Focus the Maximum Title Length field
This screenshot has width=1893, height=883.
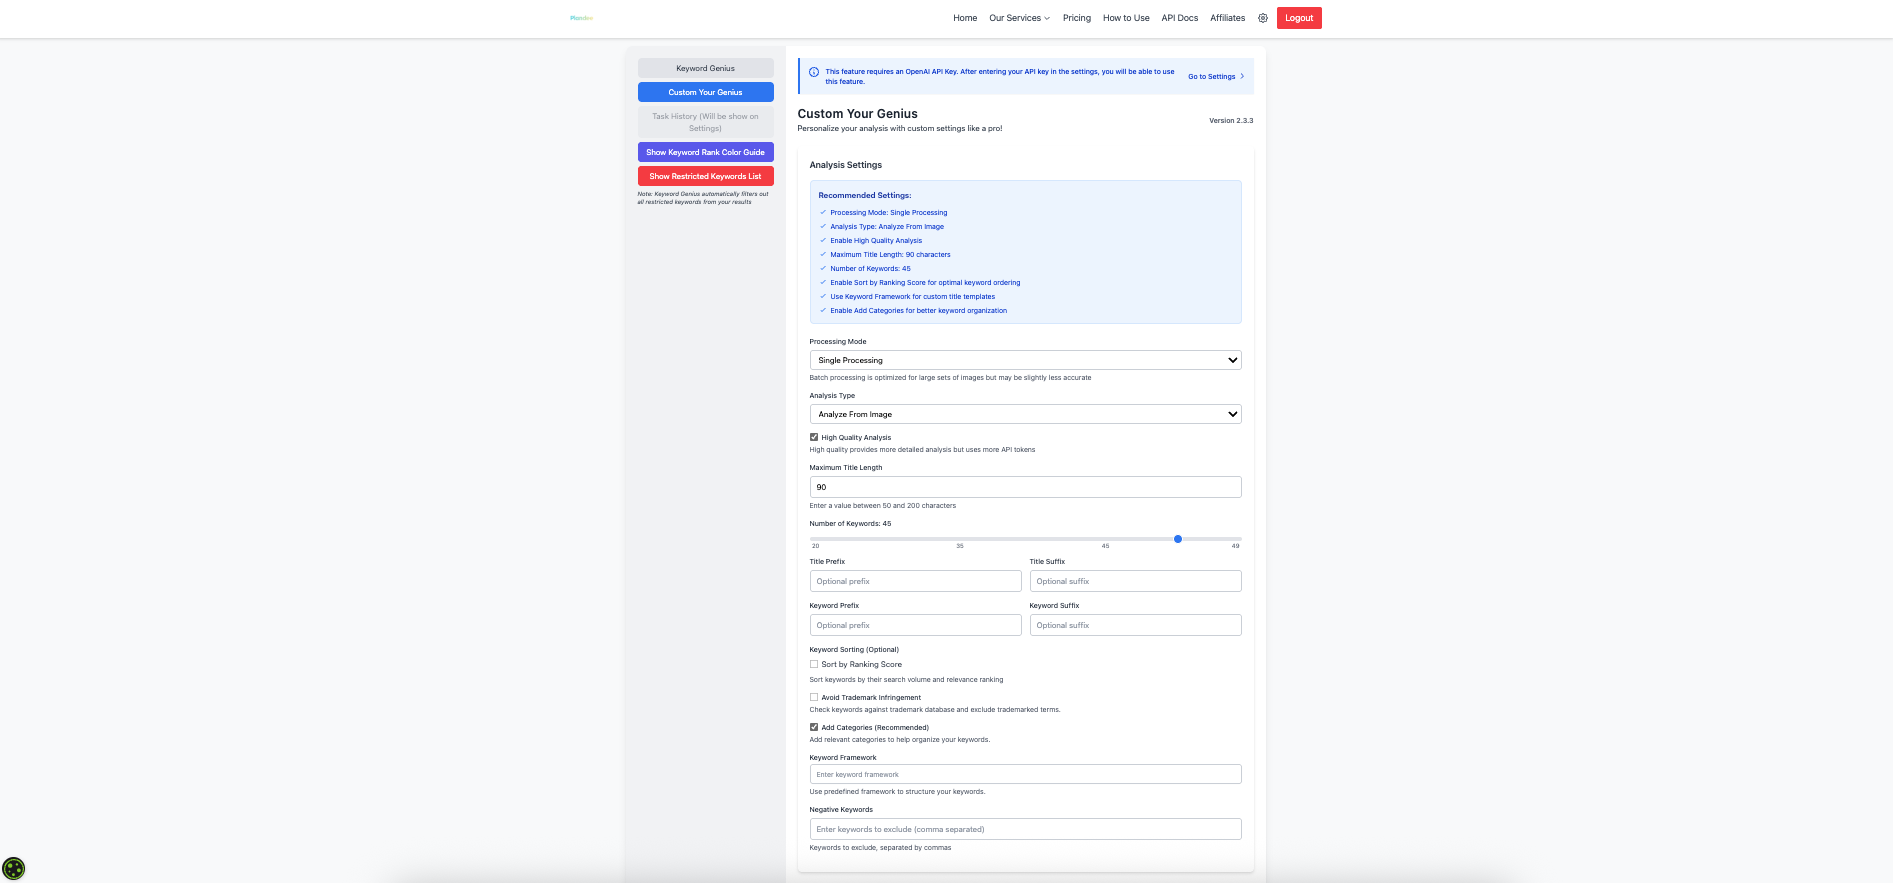(x=1025, y=487)
